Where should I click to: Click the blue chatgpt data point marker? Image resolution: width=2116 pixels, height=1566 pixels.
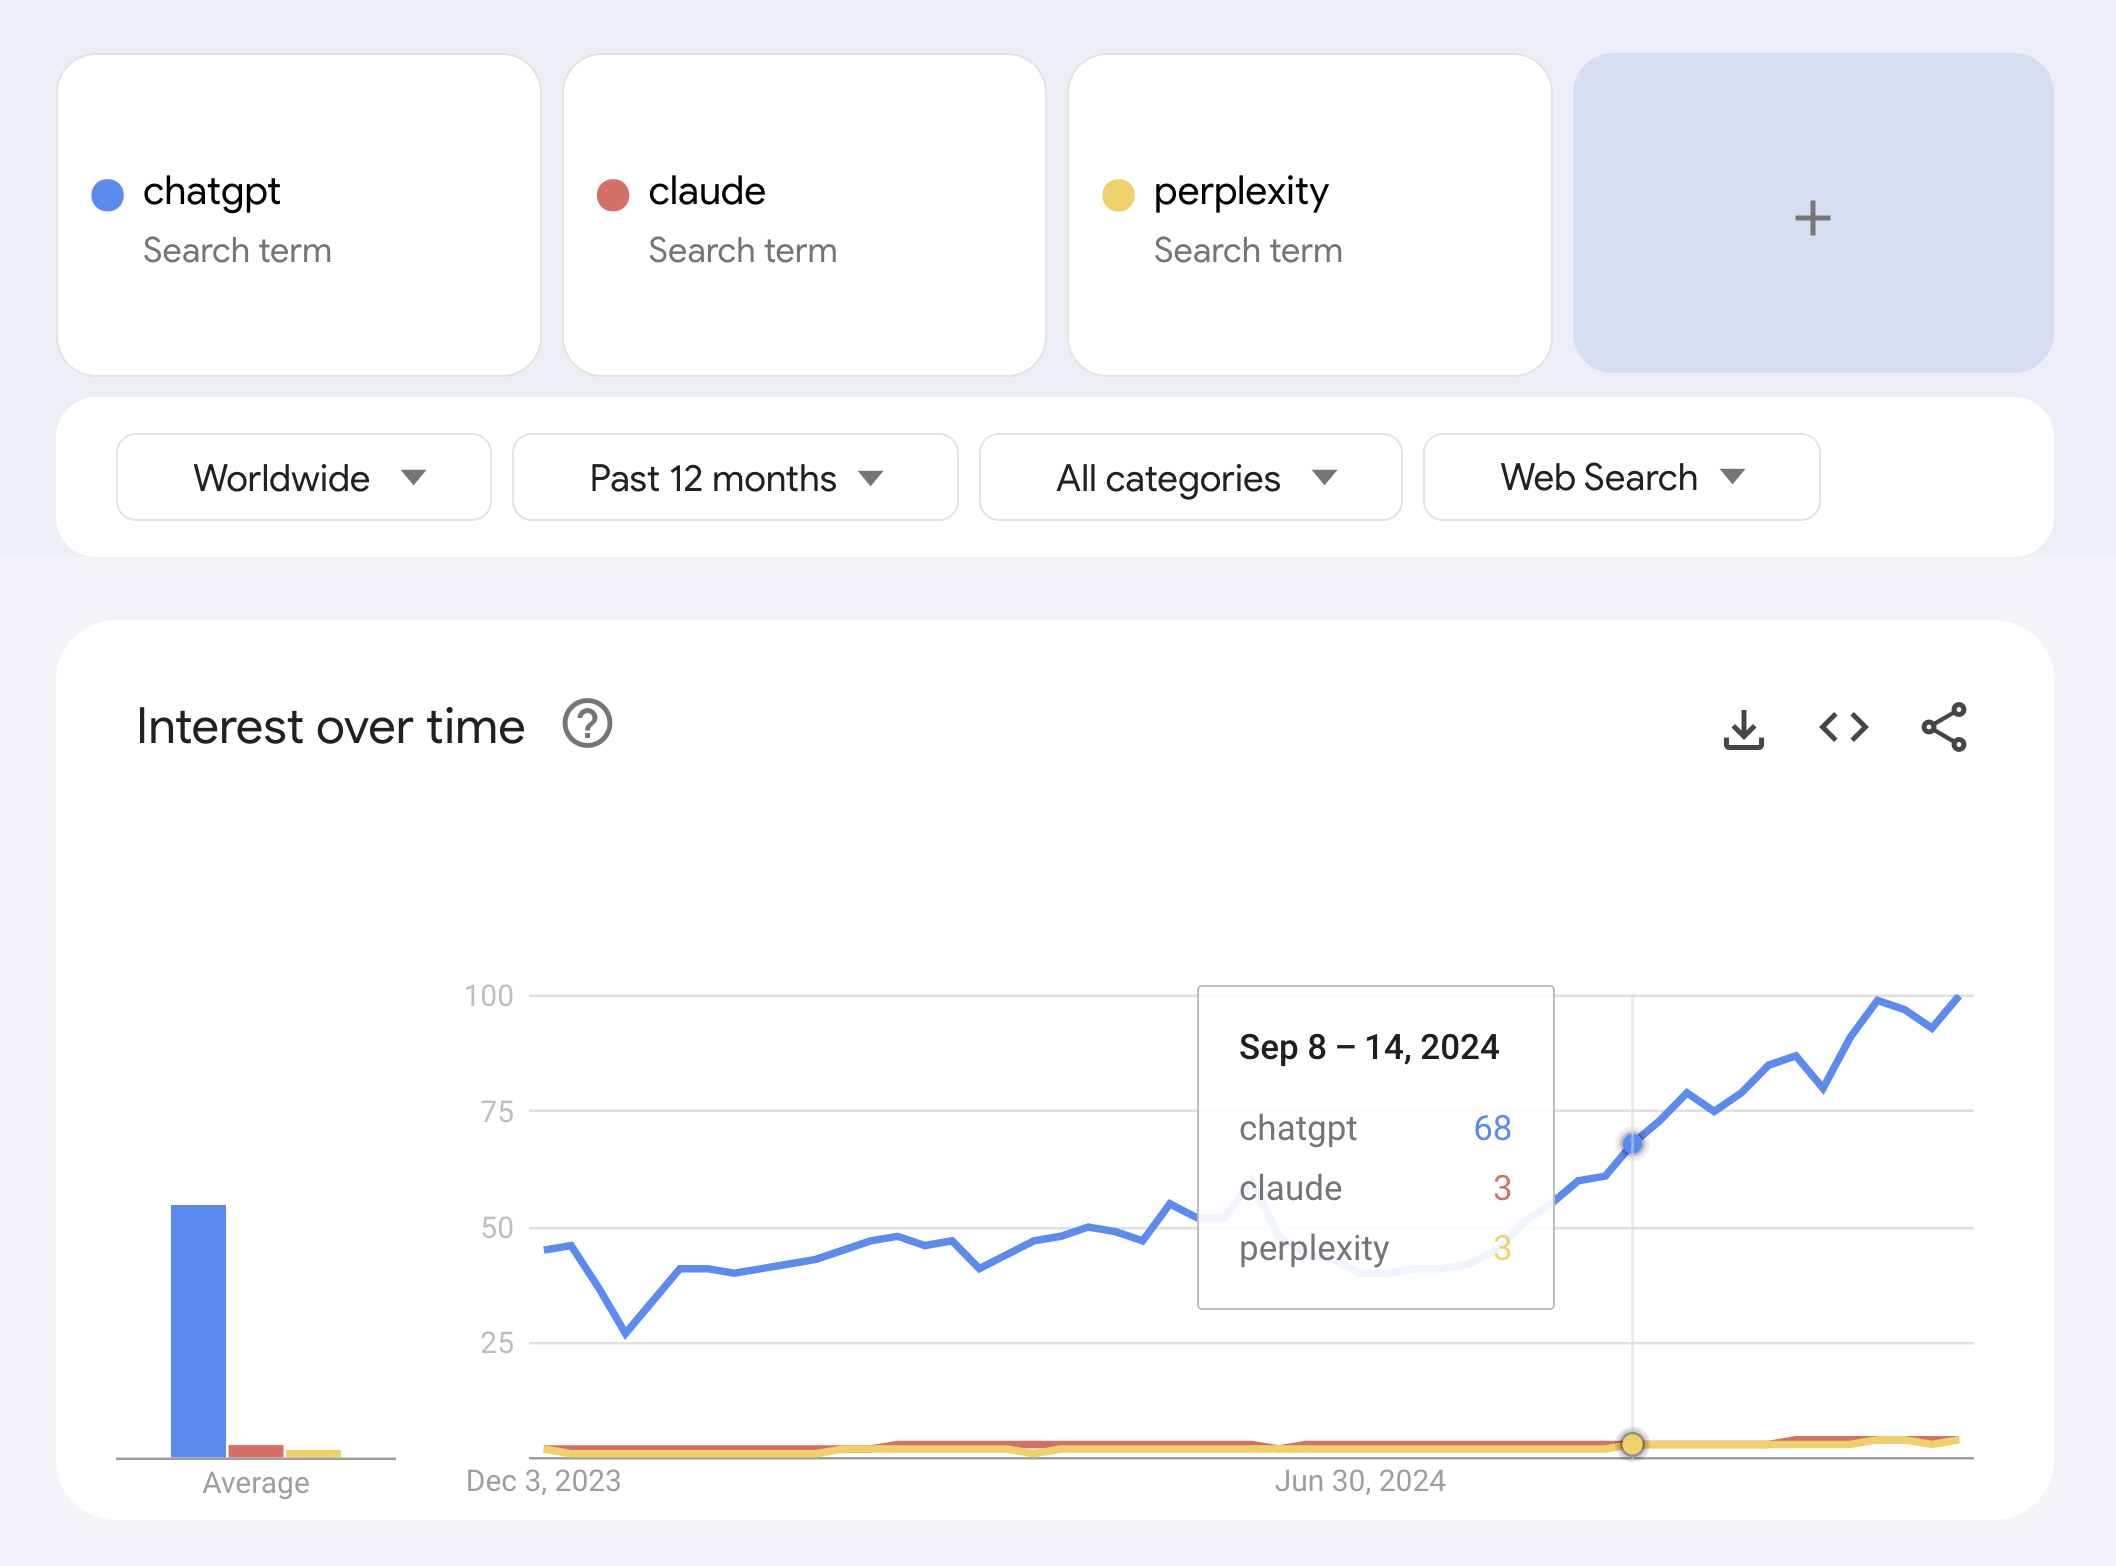[x=1632, y=1143]
